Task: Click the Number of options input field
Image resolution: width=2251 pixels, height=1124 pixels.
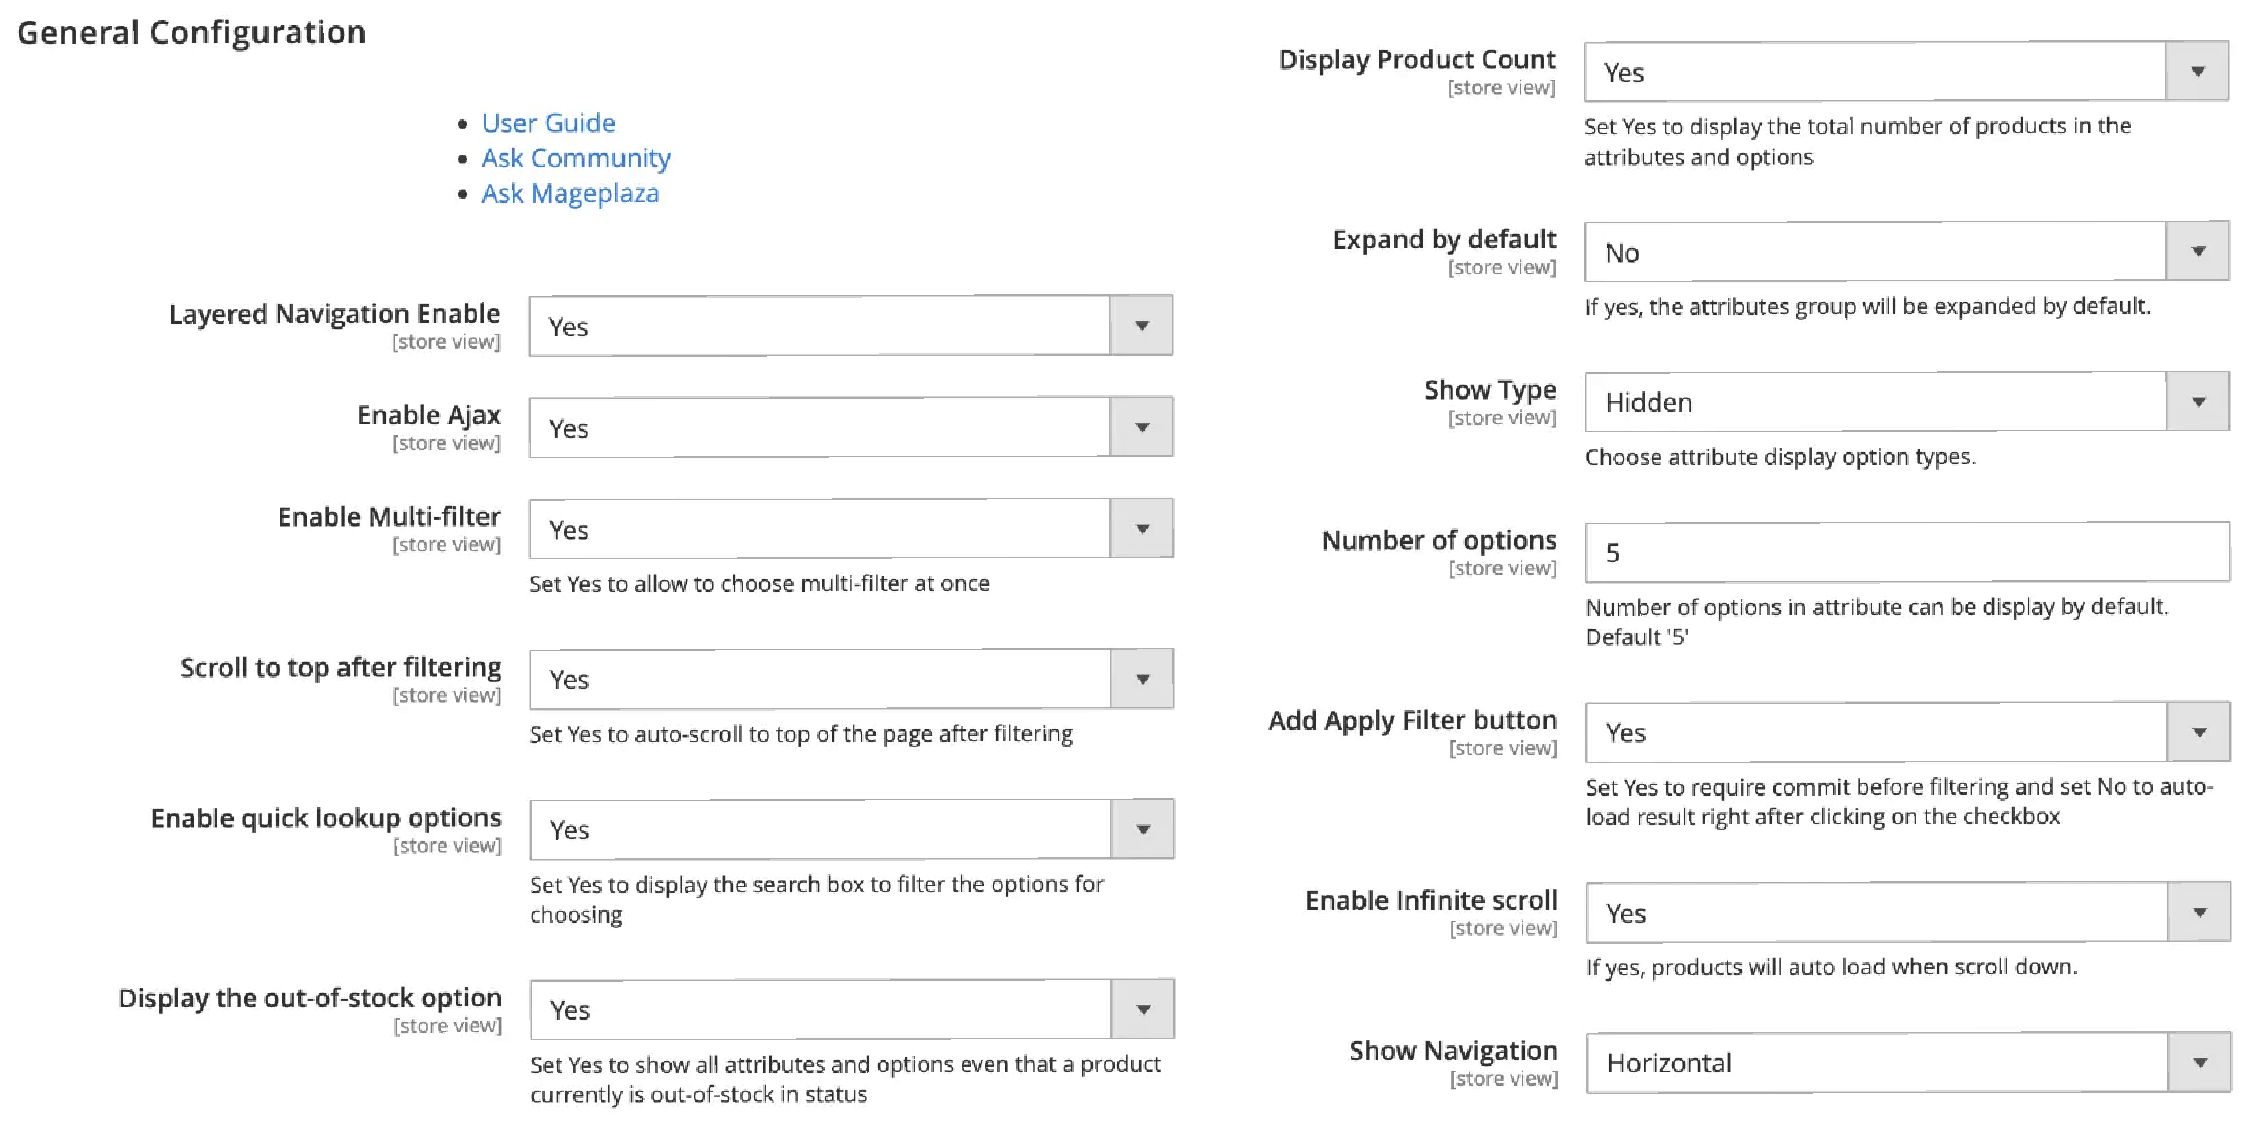Action: [x=1907, y=552]
